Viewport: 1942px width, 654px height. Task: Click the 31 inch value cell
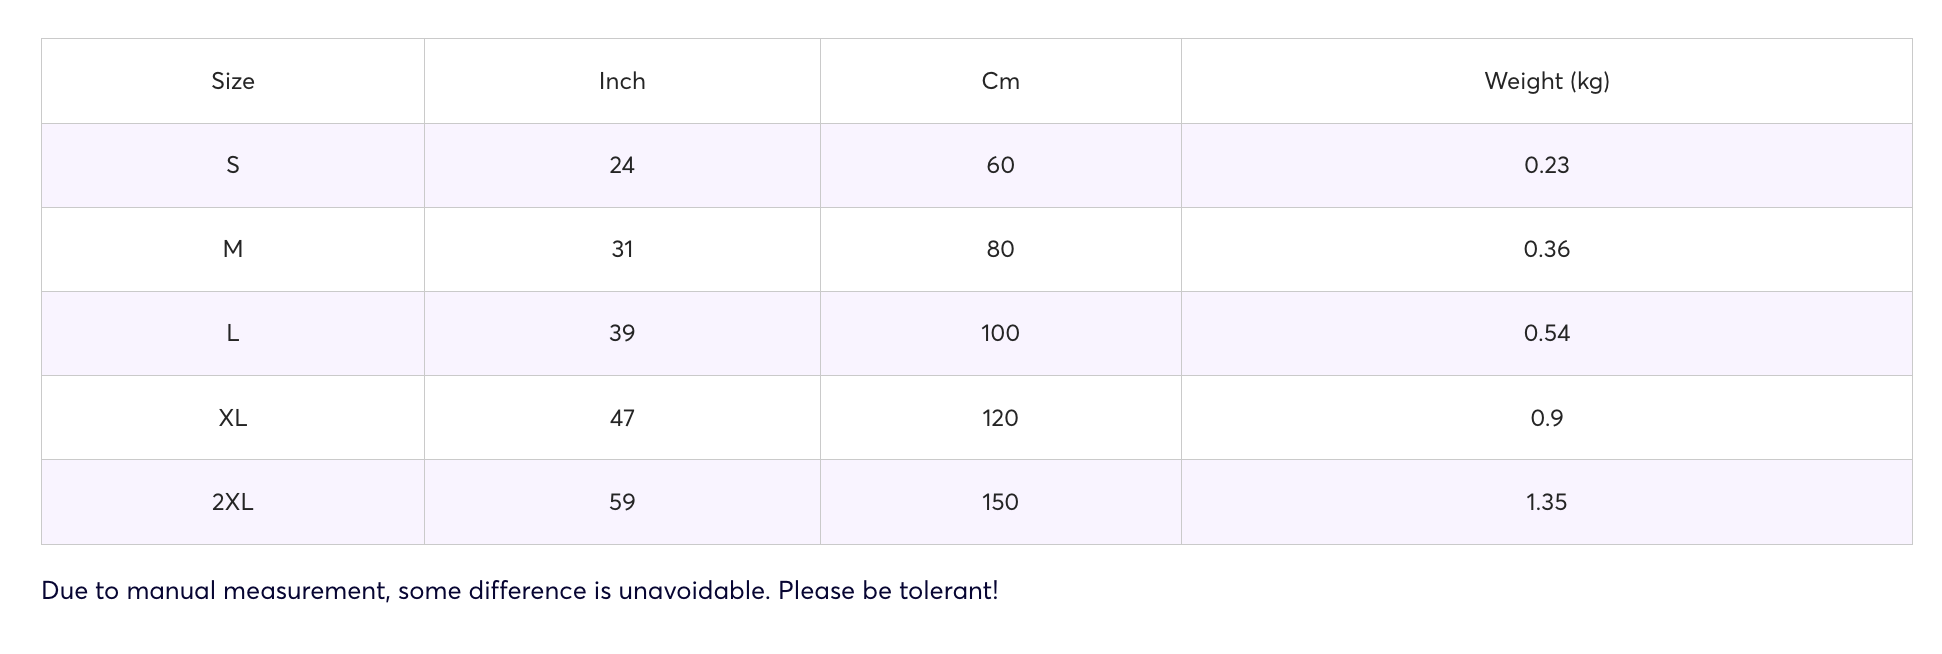(622, 249)
